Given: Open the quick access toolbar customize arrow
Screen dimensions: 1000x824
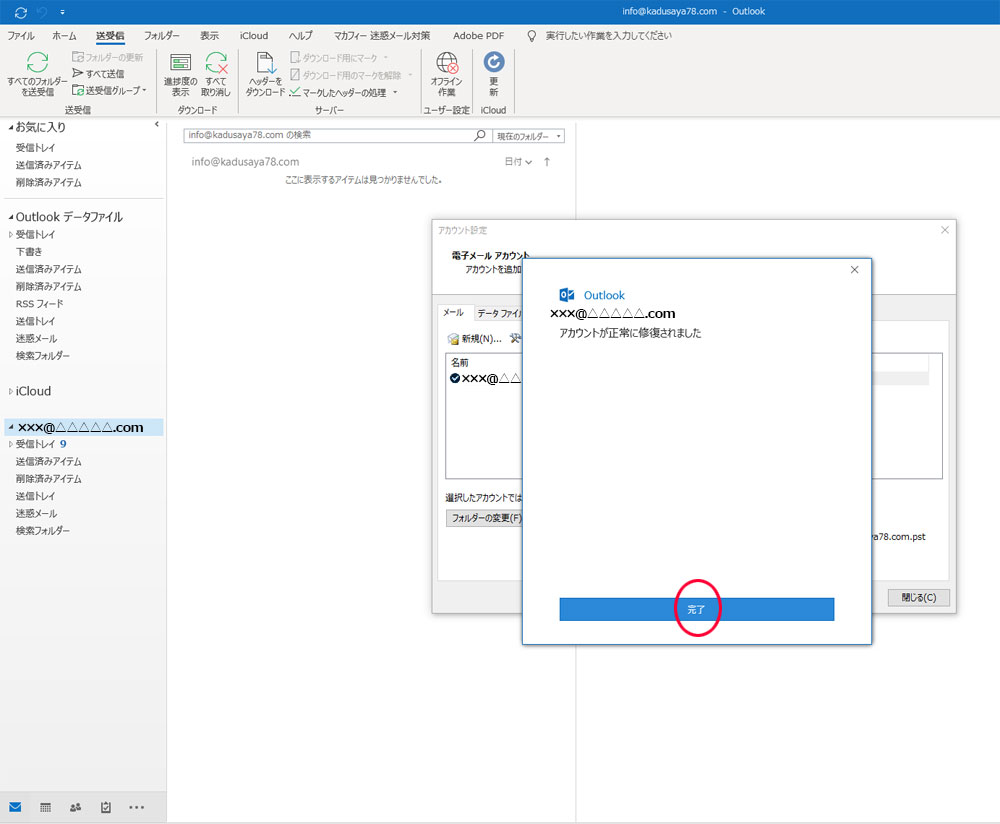Looking at the screenshot, I should (62, 12).
